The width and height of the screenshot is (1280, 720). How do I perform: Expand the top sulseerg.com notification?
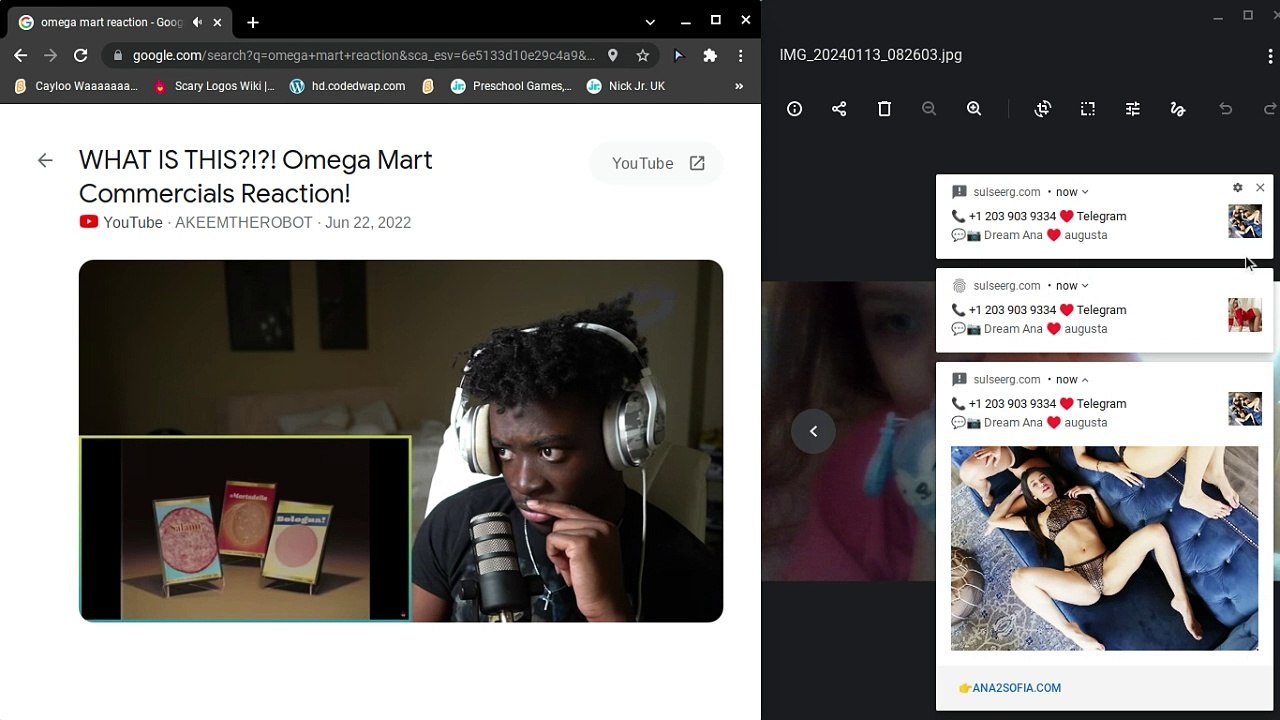(1085, 192)
